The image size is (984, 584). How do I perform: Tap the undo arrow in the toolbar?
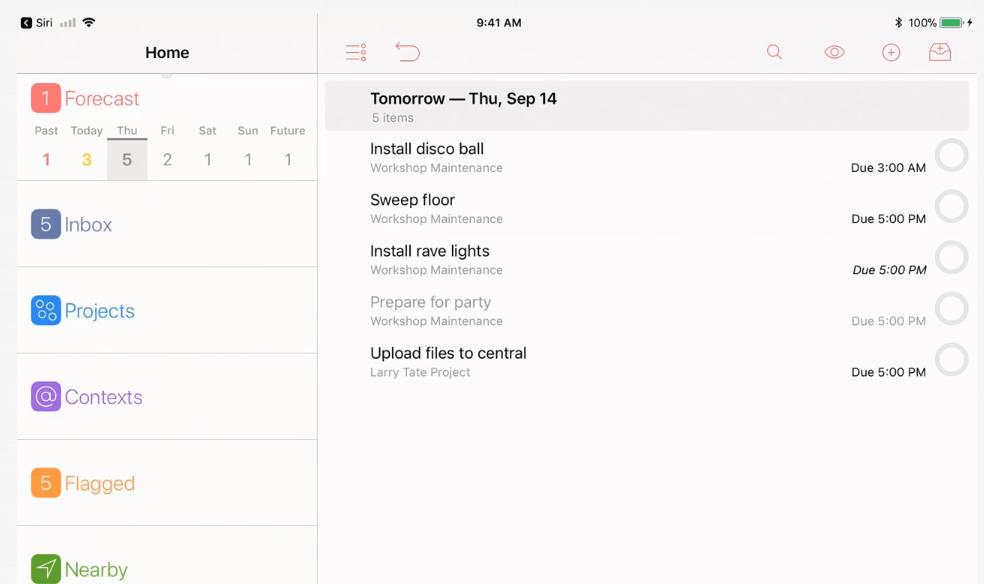click(x=408, y=52)
